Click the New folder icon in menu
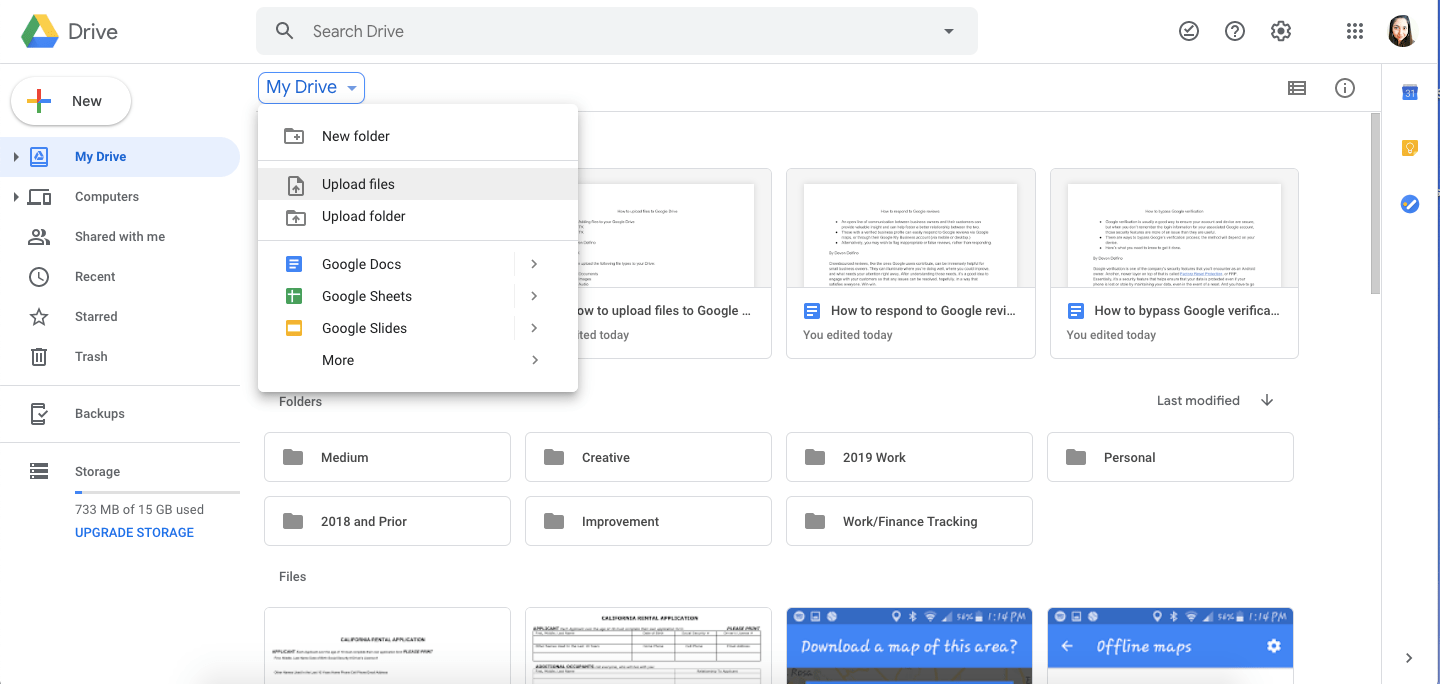Image resolution: width=1440 pixels, height=684 pixels. point(294,136)
